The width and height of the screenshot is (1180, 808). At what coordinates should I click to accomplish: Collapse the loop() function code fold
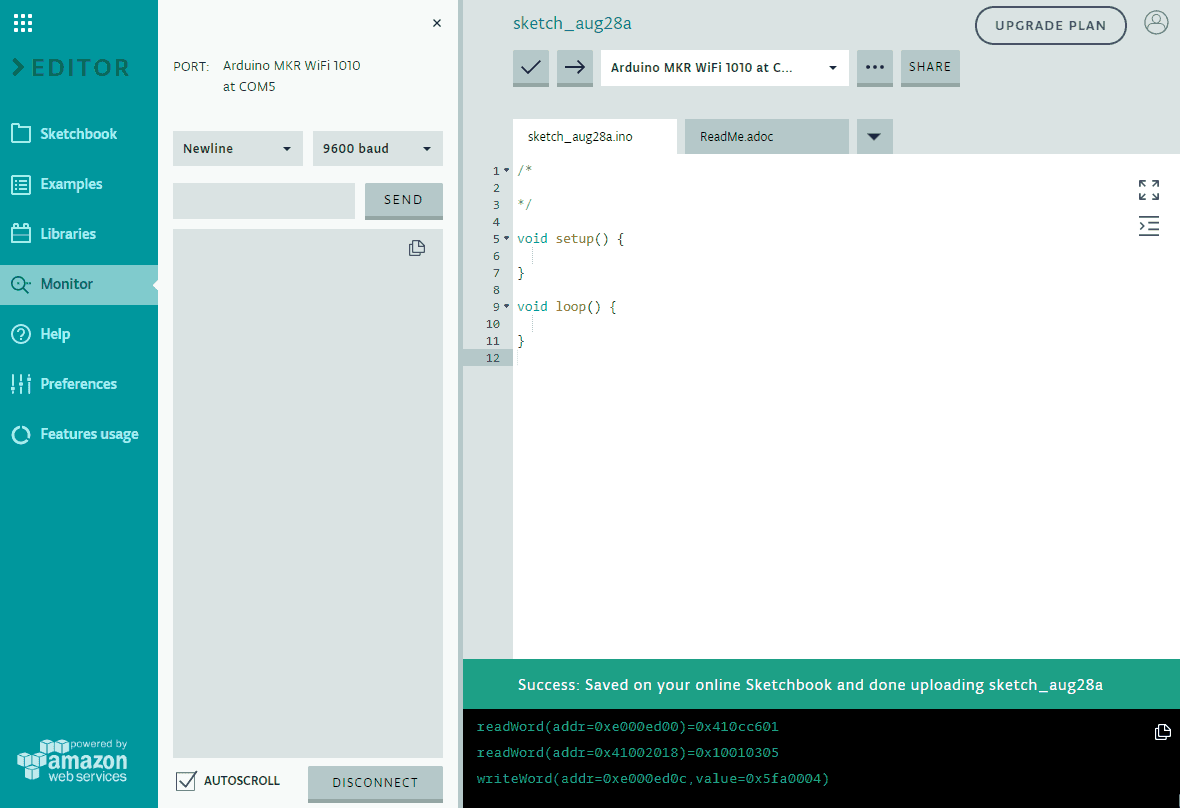(x=507, y=307)
